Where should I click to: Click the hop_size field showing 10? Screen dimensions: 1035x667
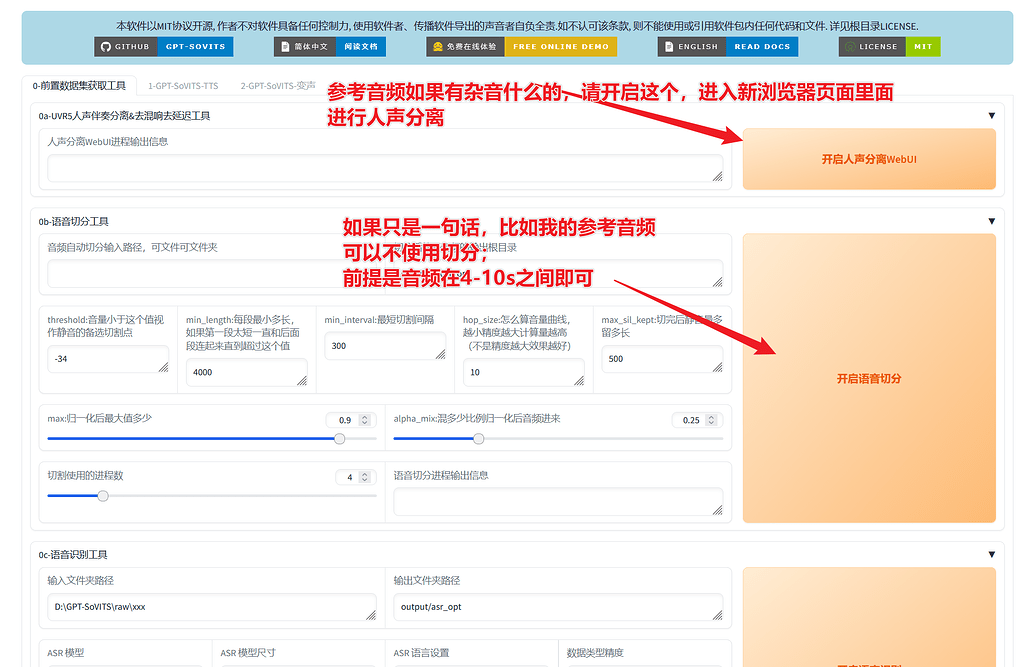523,372
